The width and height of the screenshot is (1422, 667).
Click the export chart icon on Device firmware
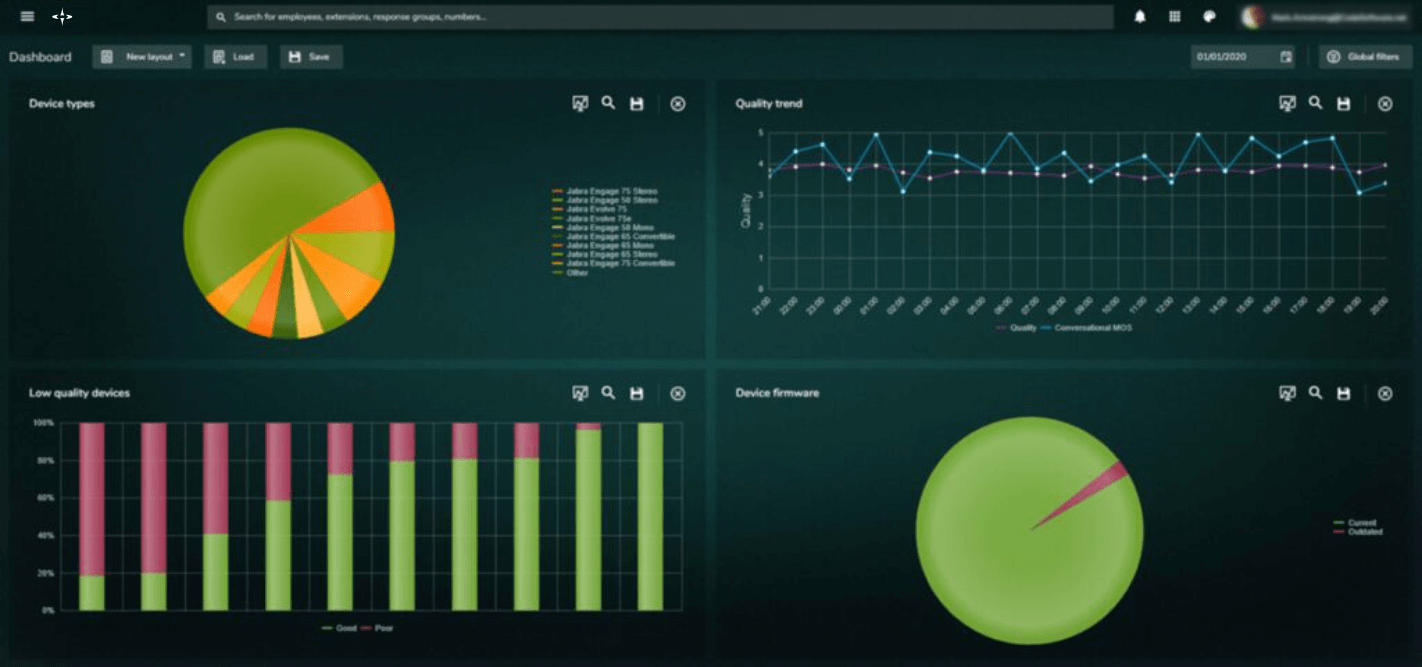(x=1287, y=393)
